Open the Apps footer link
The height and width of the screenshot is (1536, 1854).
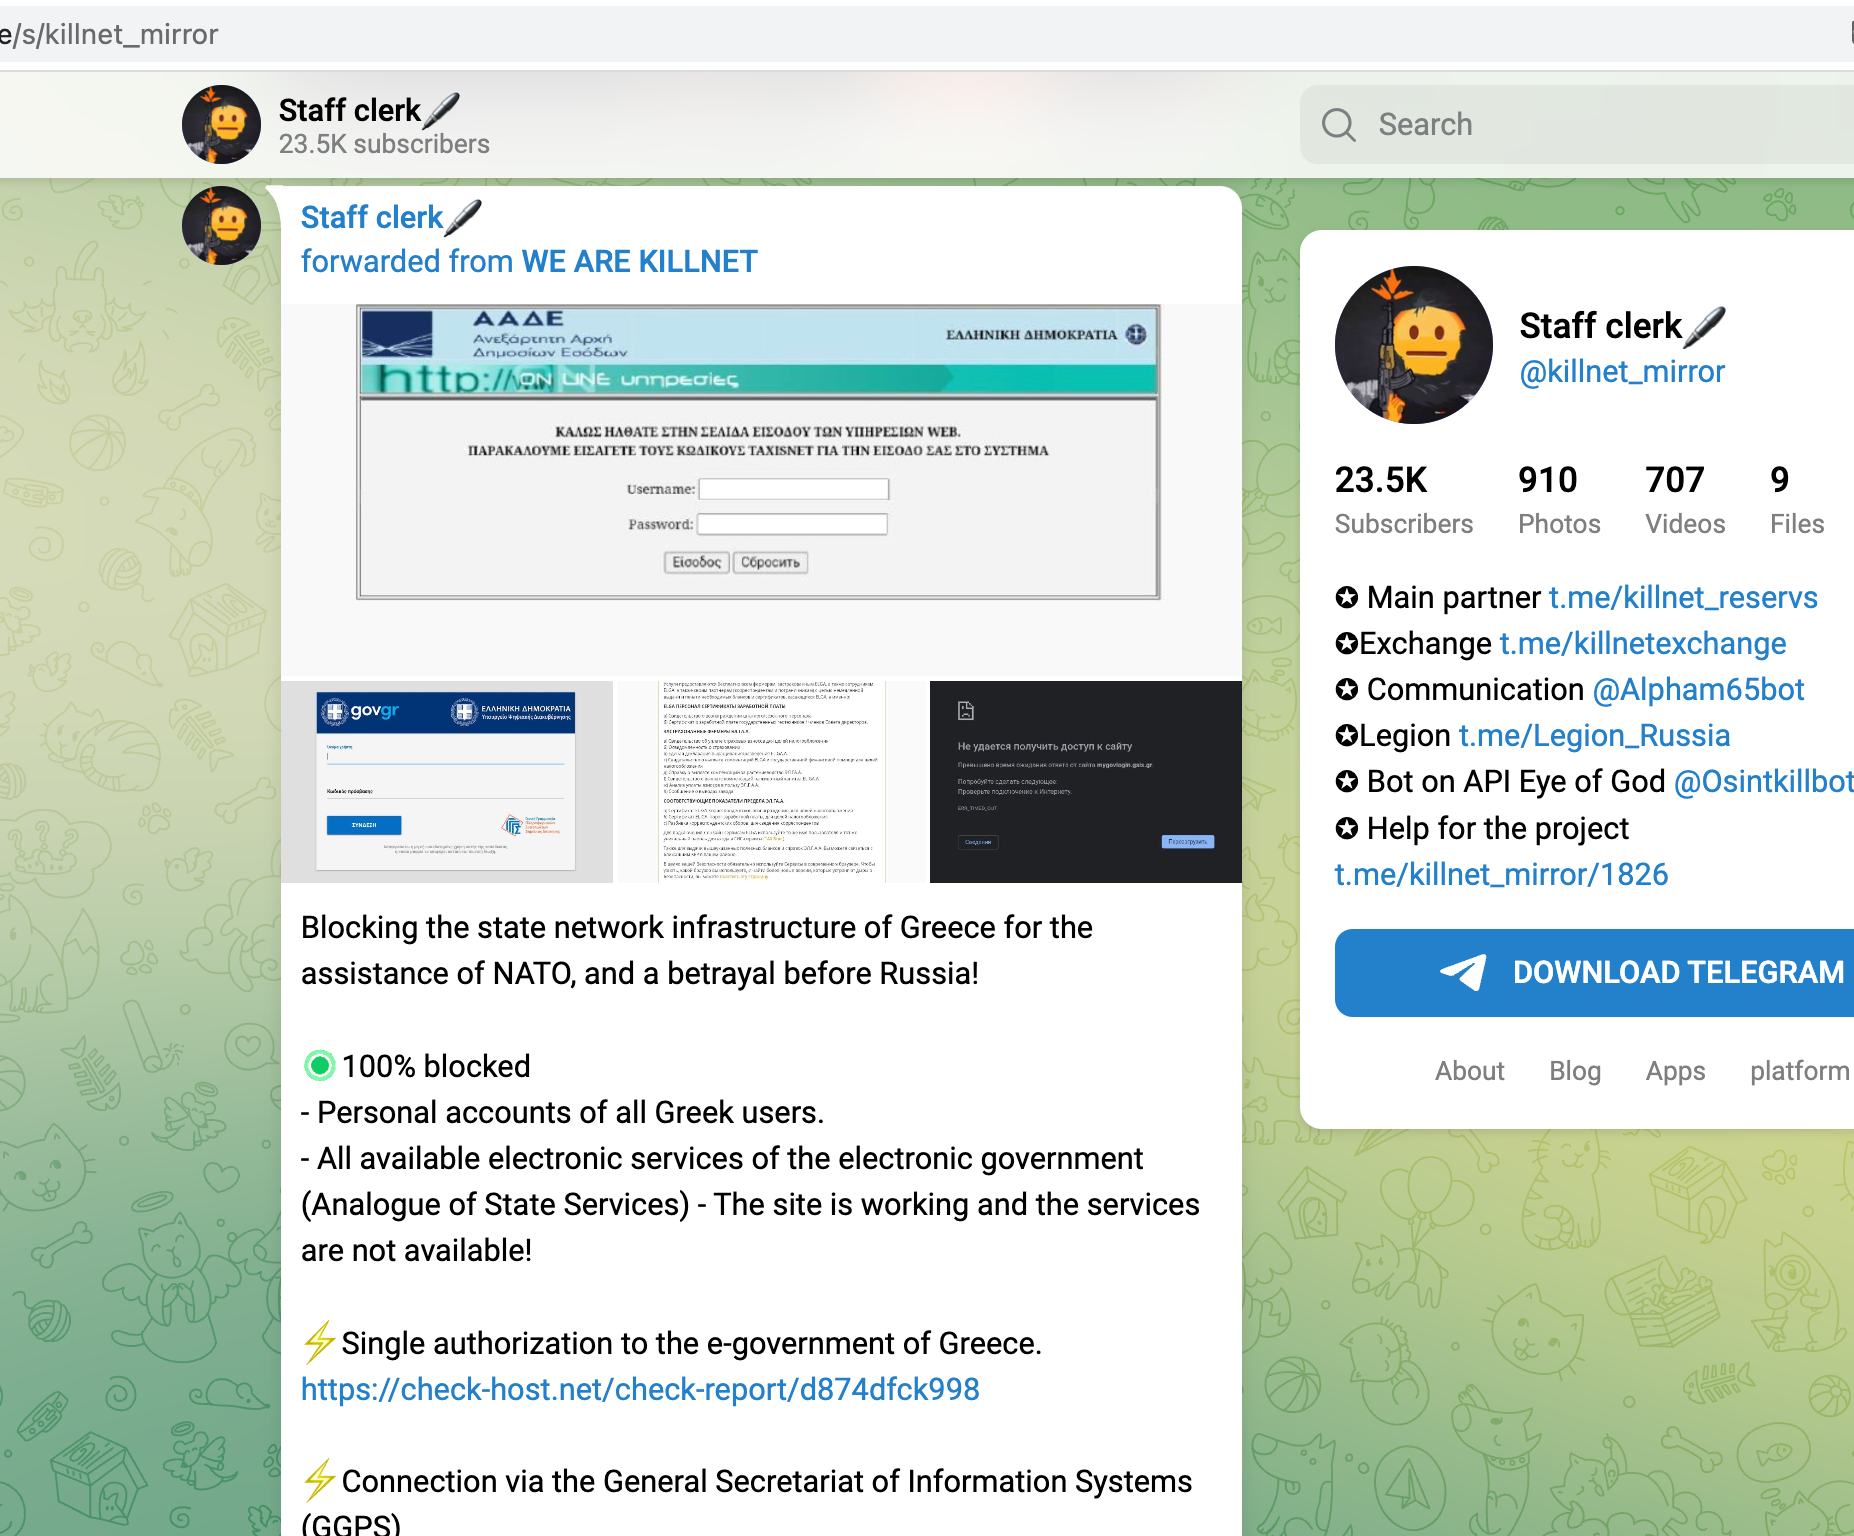click(1676, 1071)
